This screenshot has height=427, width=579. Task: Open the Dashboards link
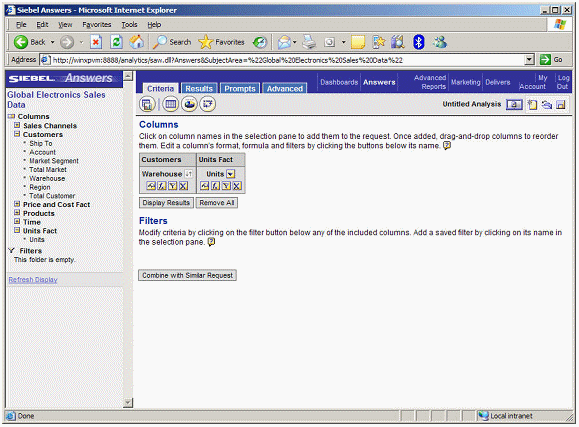(339, 82)
